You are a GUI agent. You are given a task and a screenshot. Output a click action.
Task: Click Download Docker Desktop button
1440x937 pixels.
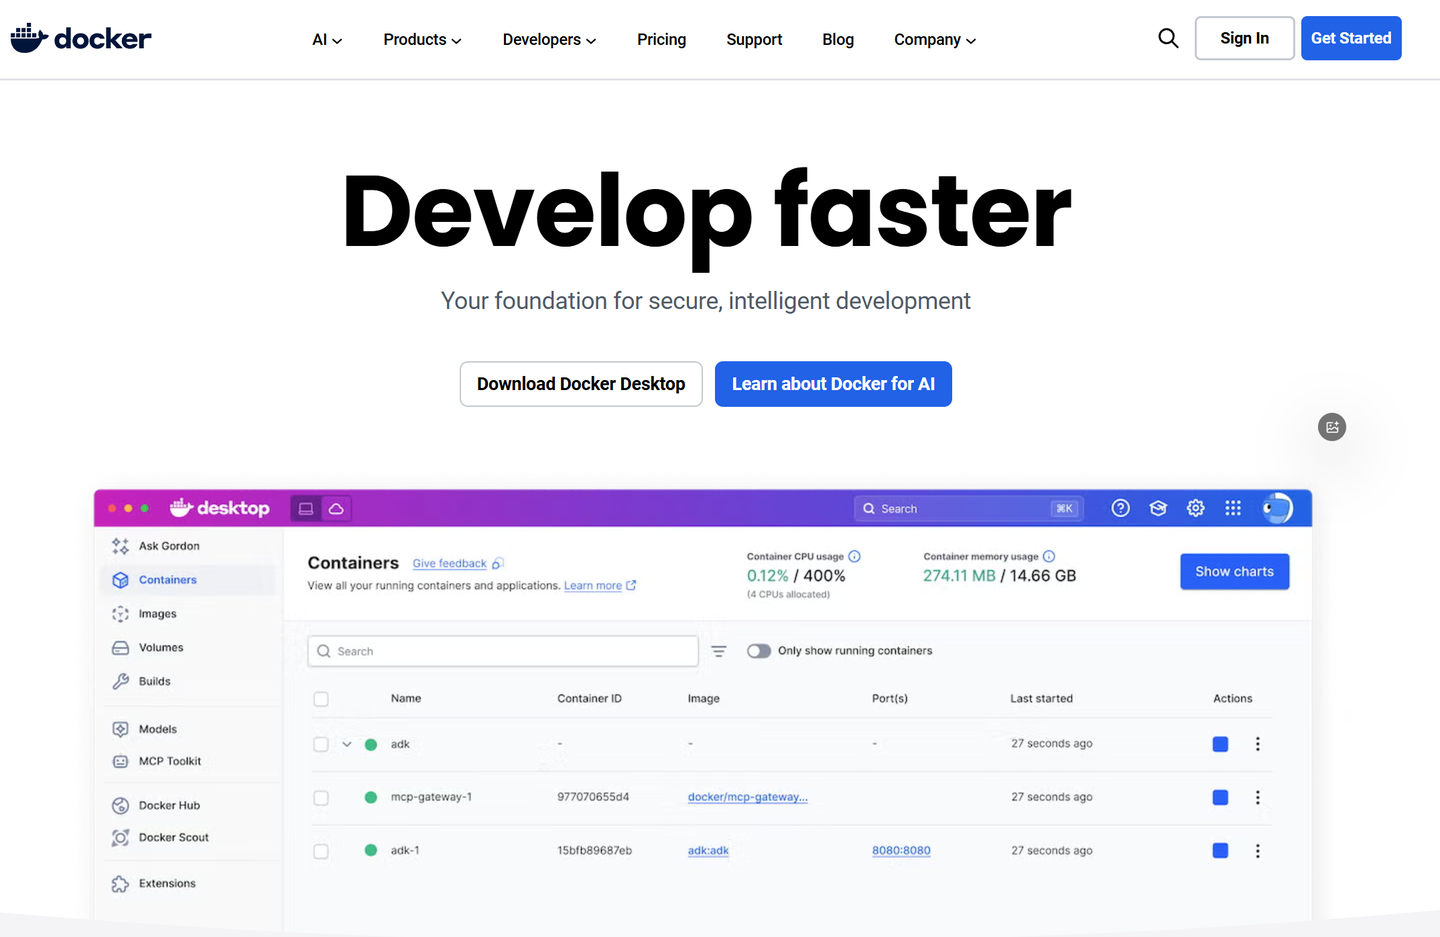pyautogui.click(x=581, y=384)
